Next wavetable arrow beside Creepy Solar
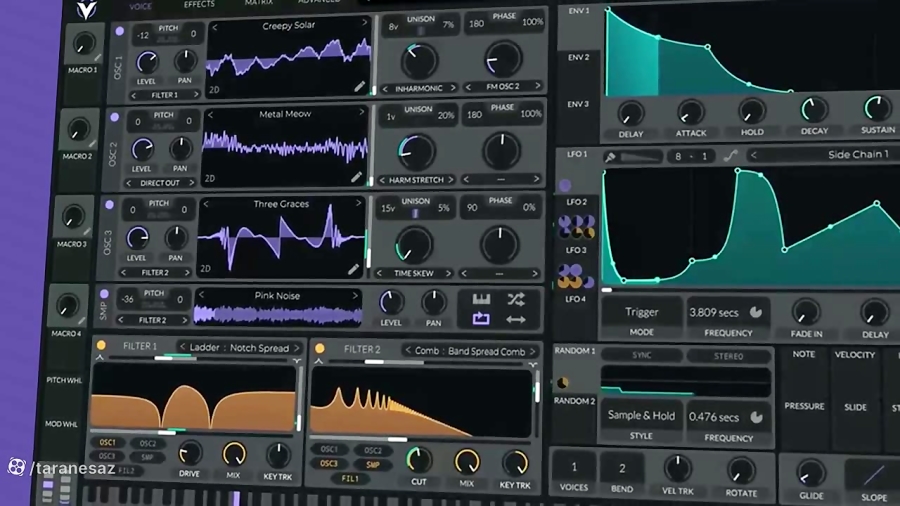Viewport: 900px width, 506px height. [x=364, y=22]
